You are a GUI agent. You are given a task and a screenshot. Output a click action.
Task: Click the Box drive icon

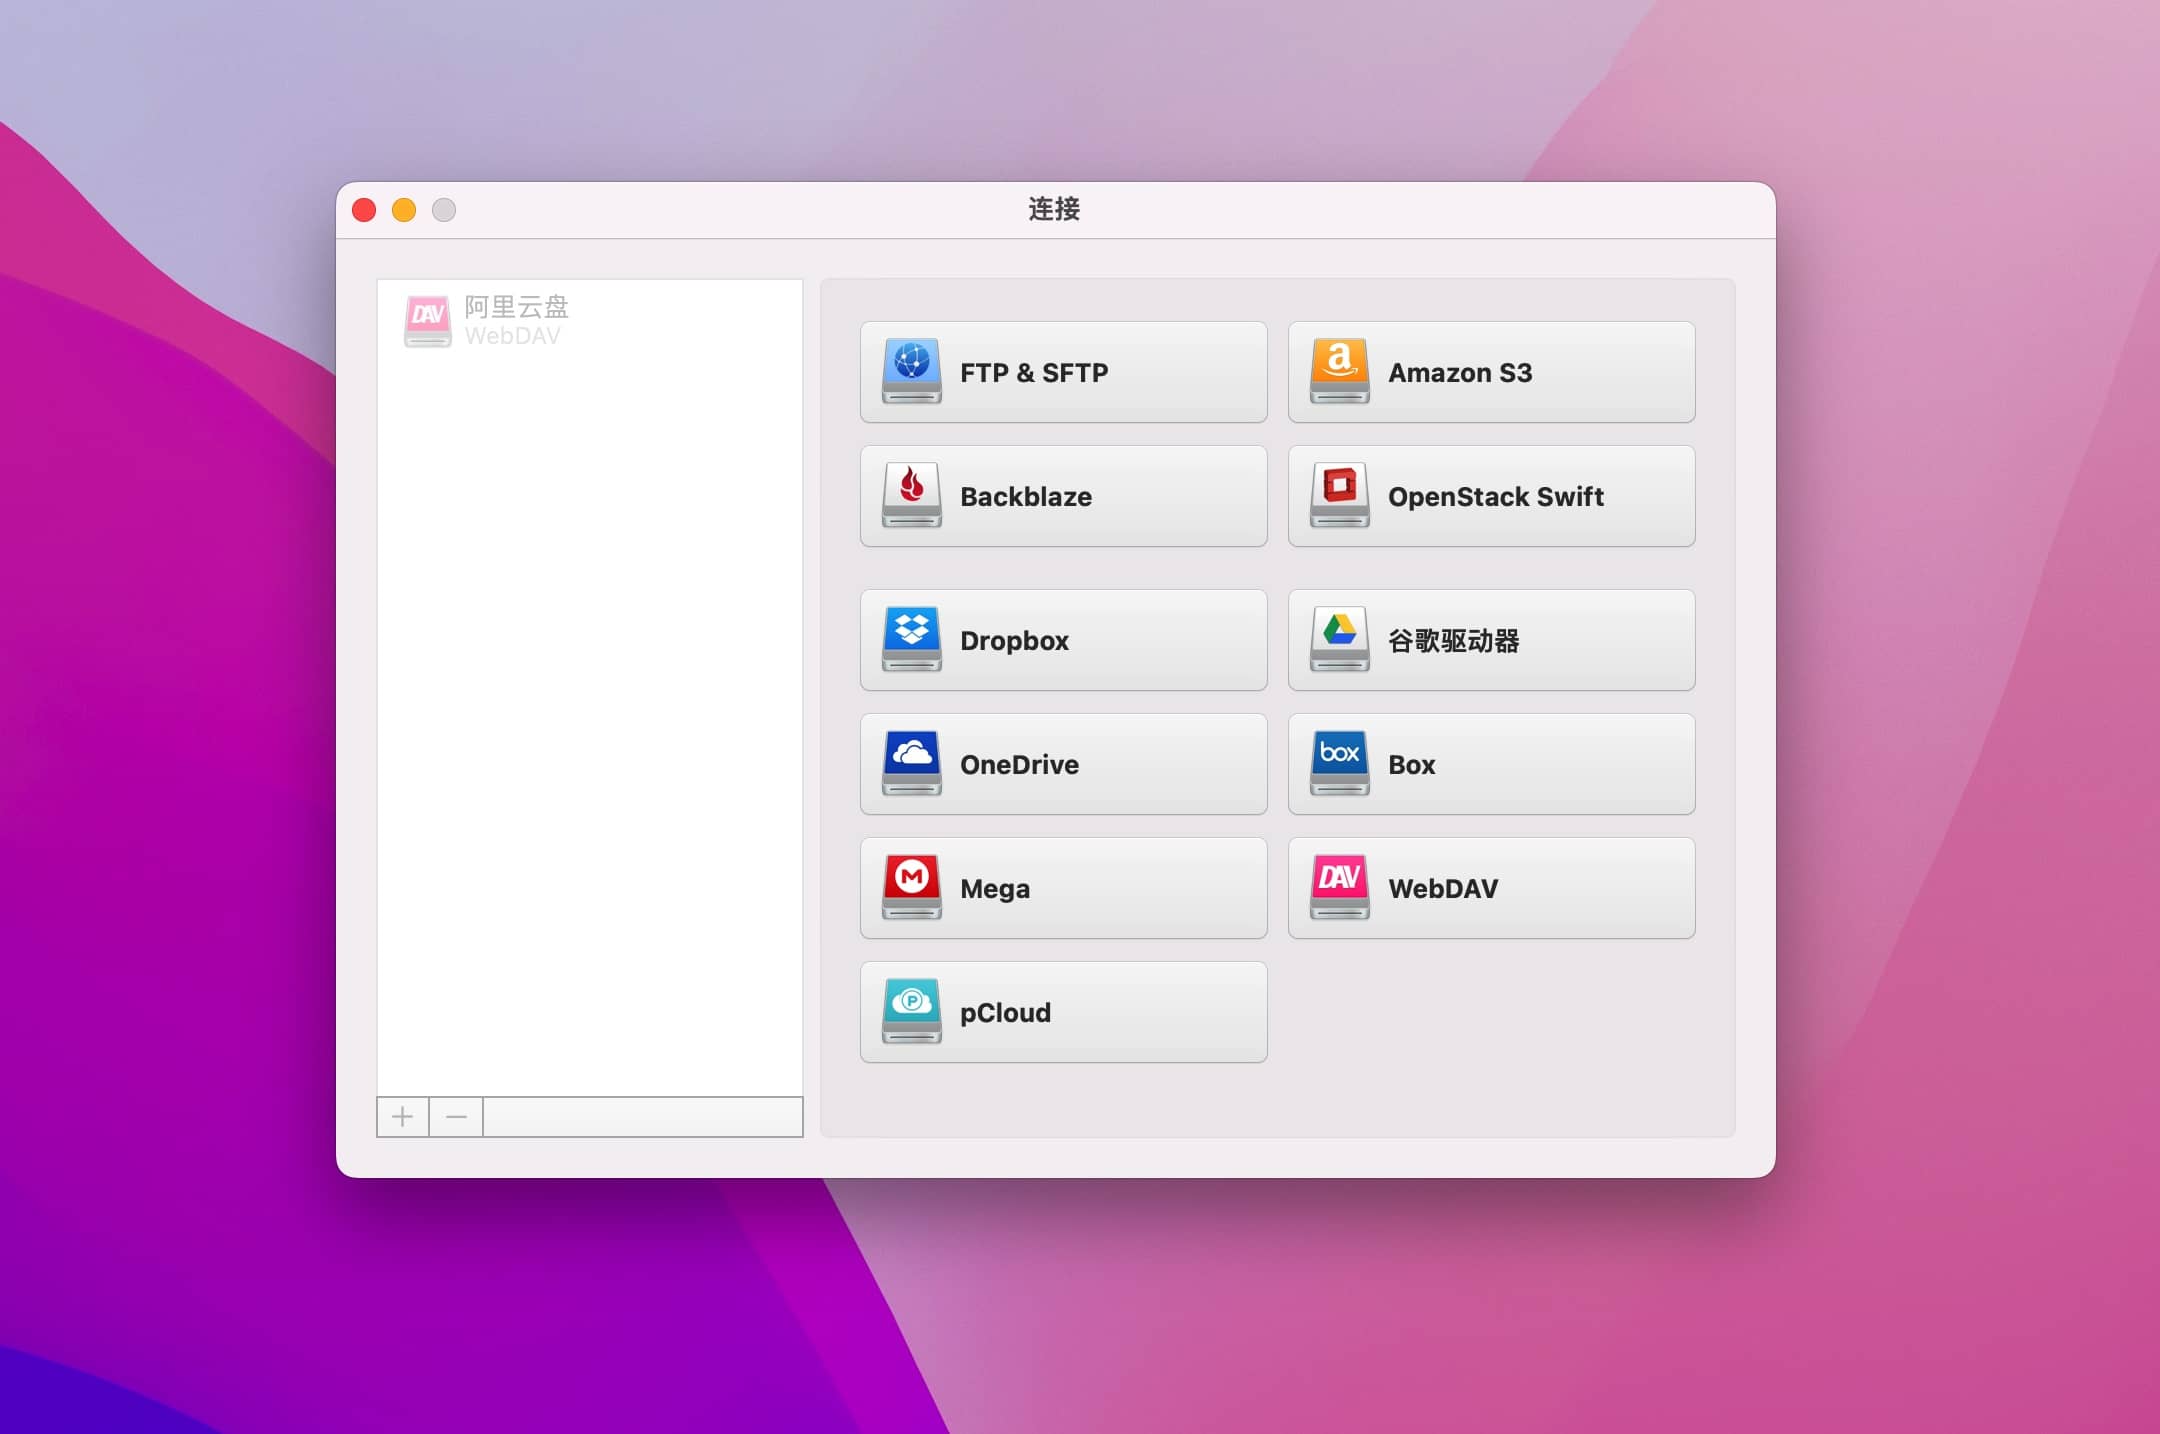click(1339, 763)
